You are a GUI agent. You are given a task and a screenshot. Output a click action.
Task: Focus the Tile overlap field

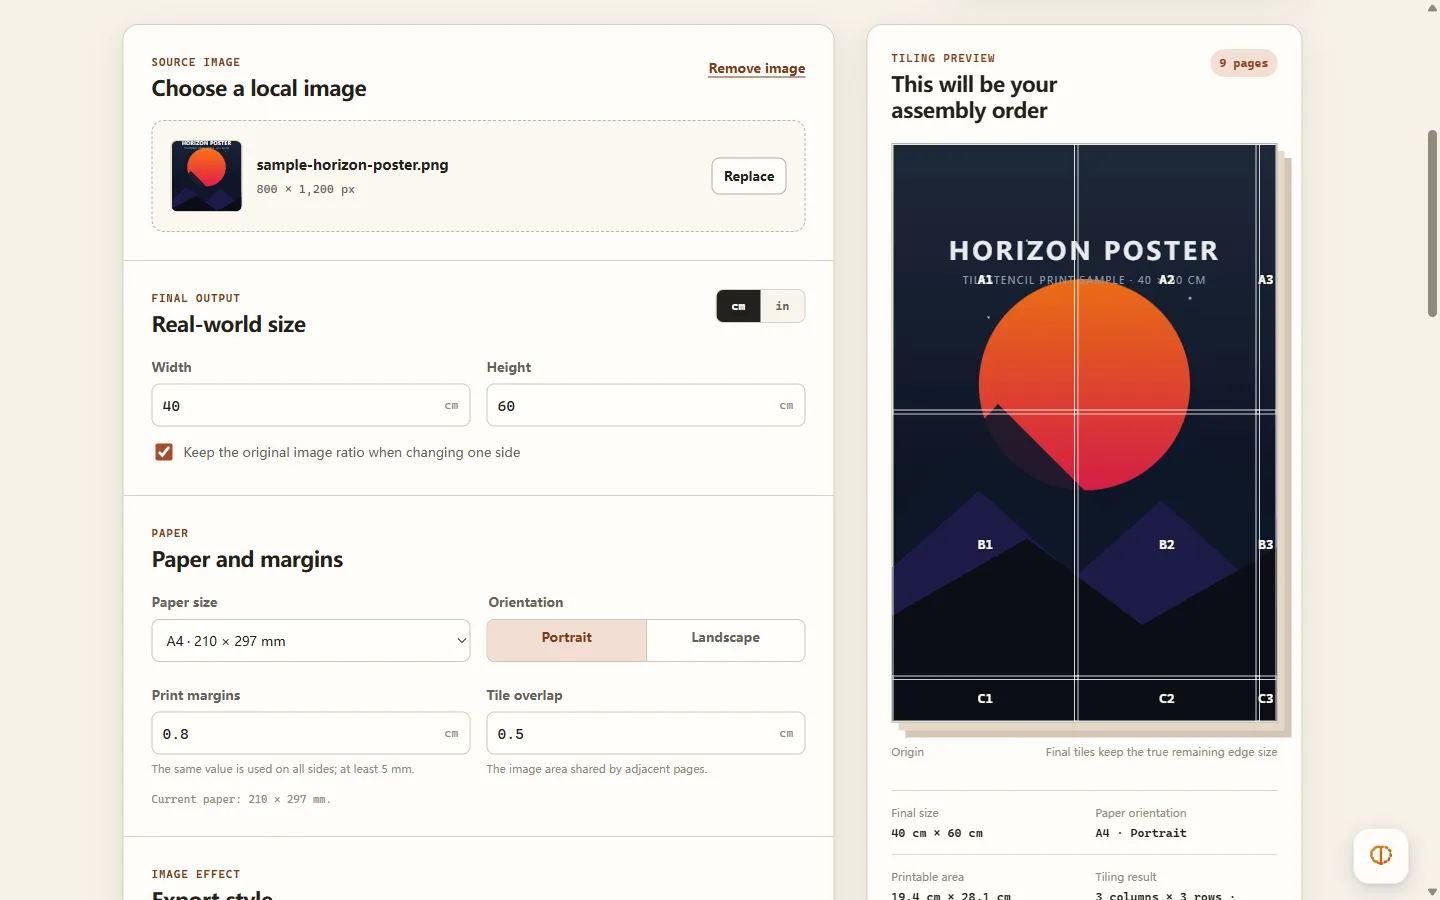tap(646, 733)
